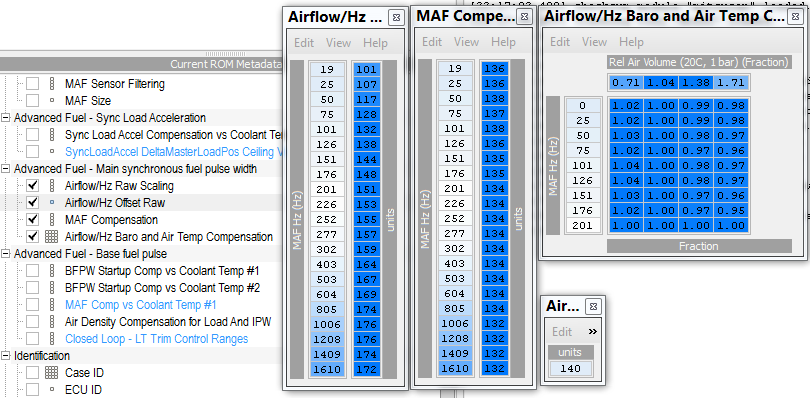Screen dimensions: 810x398
Task: Select SyncLoadAccel DeltaMasterLoadPos Ceiling entry
Action: point(175,152)
